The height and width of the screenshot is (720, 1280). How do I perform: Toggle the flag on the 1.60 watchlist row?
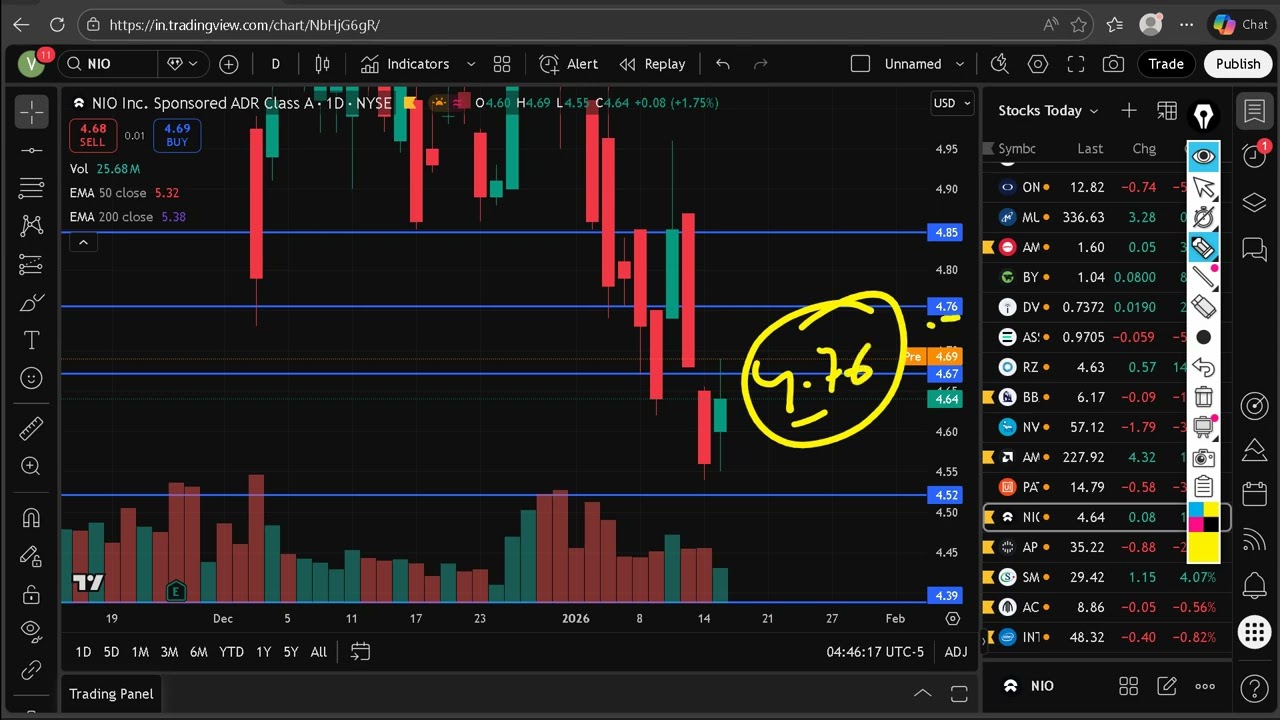pos(989,247)
